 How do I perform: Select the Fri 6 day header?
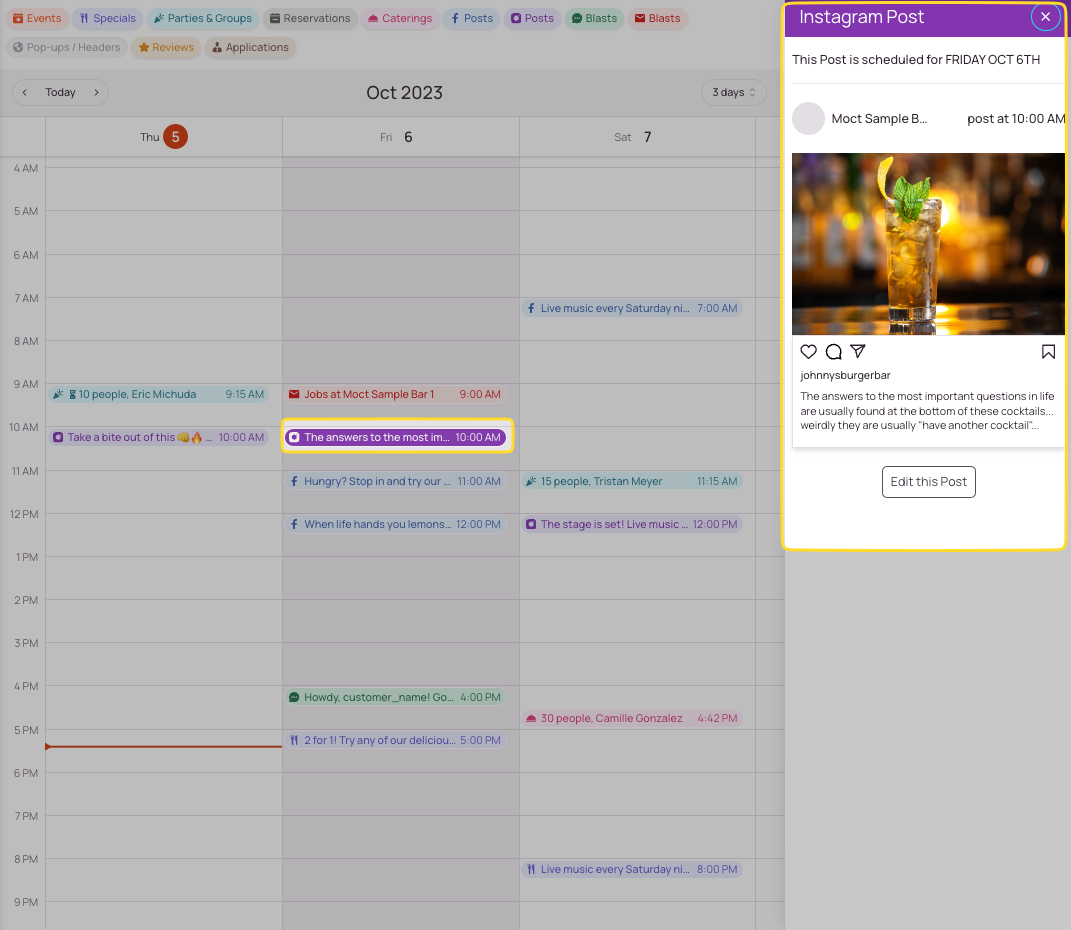(401, 137)
